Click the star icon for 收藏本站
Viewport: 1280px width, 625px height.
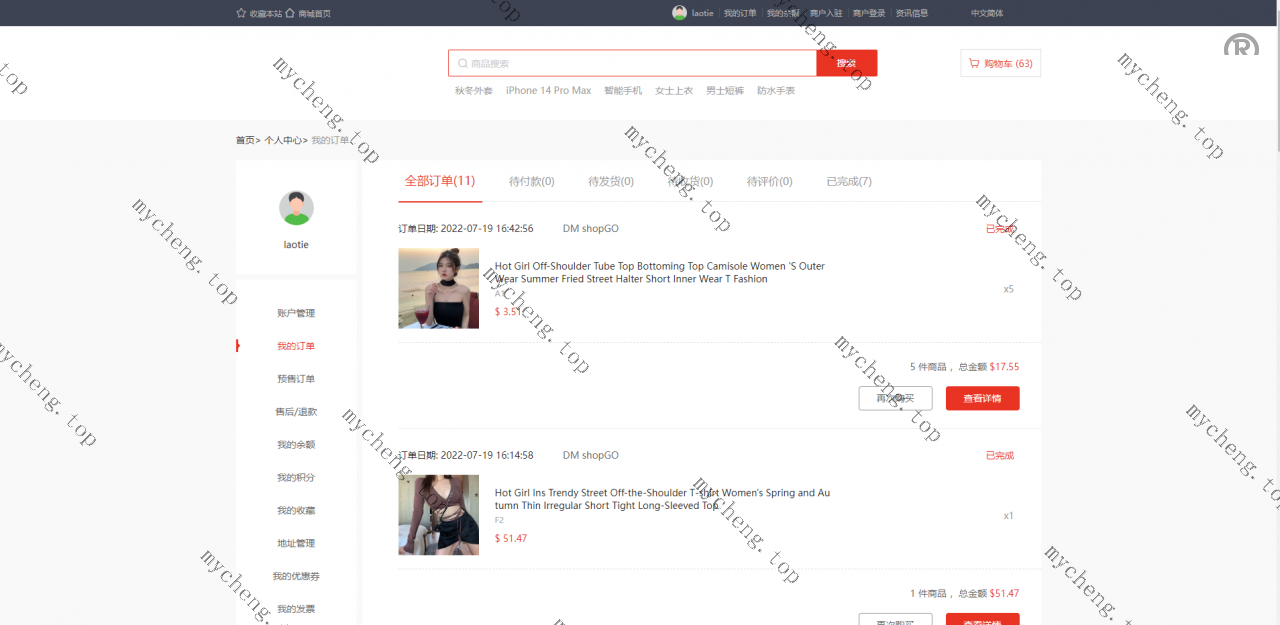click(241, 13)
